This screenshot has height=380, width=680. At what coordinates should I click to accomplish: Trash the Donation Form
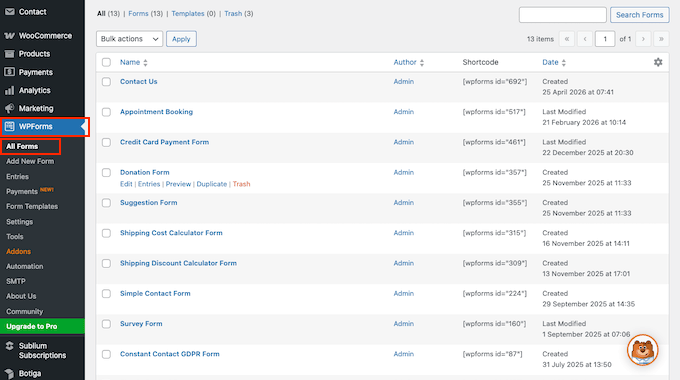[242, 184]
